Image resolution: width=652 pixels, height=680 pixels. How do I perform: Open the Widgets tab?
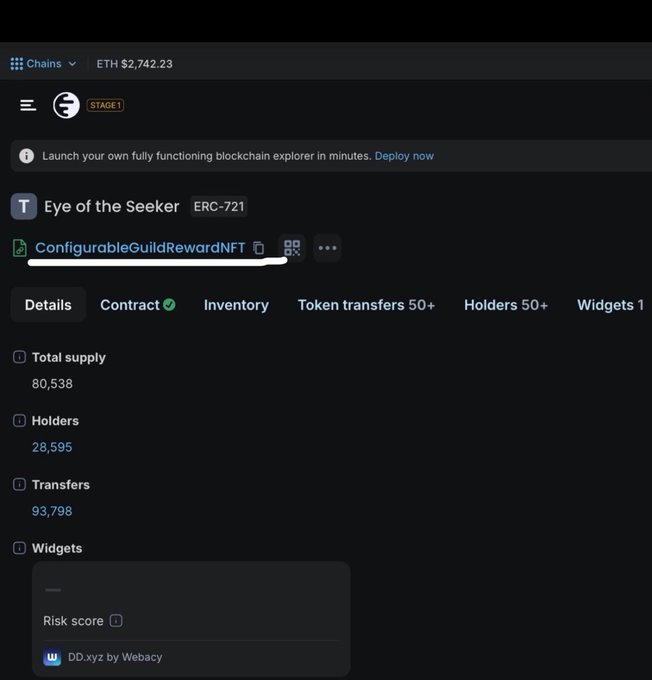coord(610,305)
